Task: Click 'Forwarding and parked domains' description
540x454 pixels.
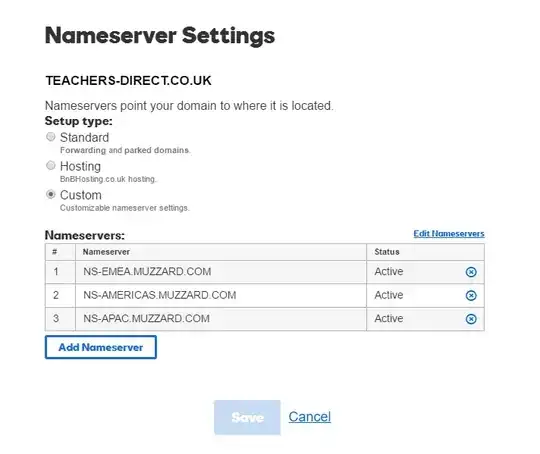Action: tap(125, 150)
